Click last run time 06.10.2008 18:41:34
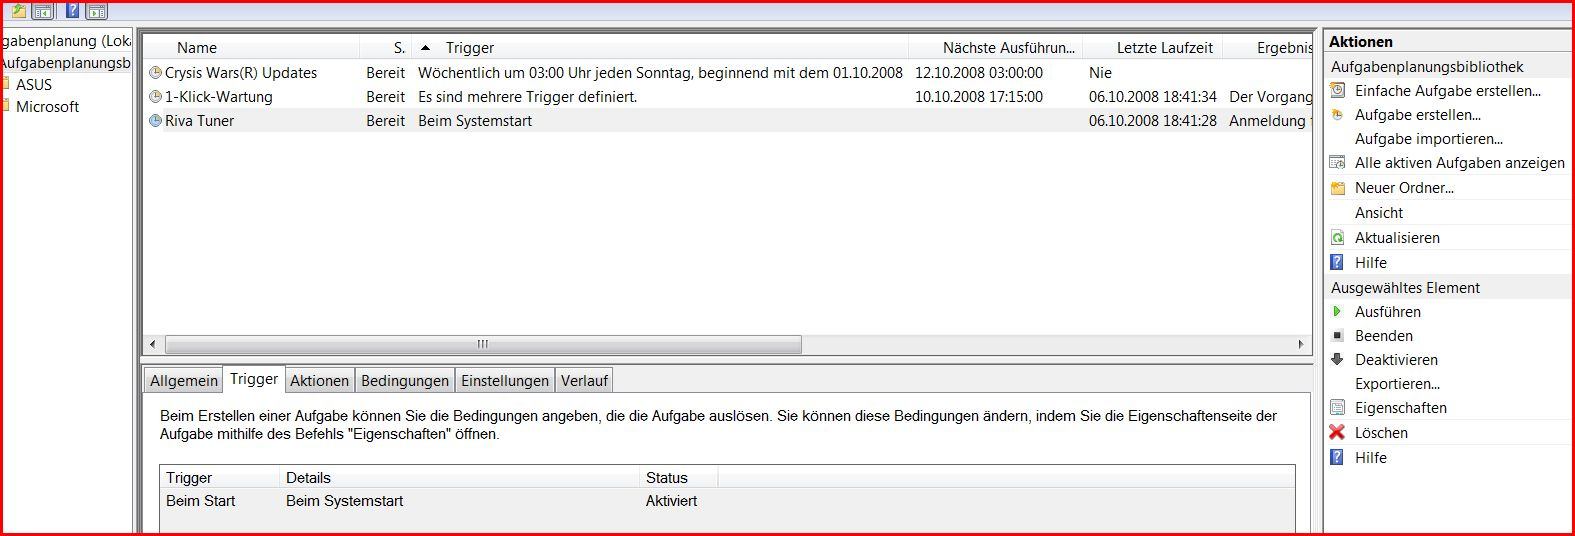1575x536 pixels. click(1153, 96)
